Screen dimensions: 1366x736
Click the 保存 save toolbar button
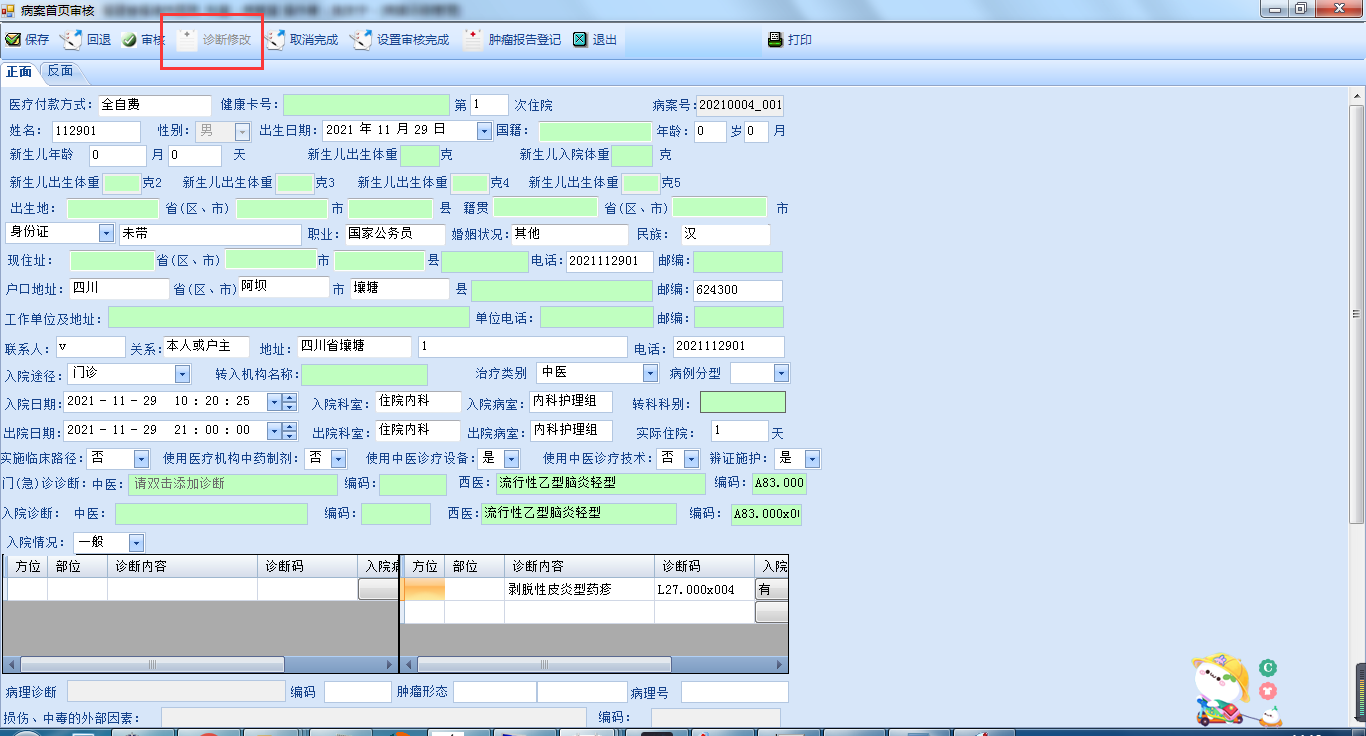pyautogui.click(x=27, y=40)
